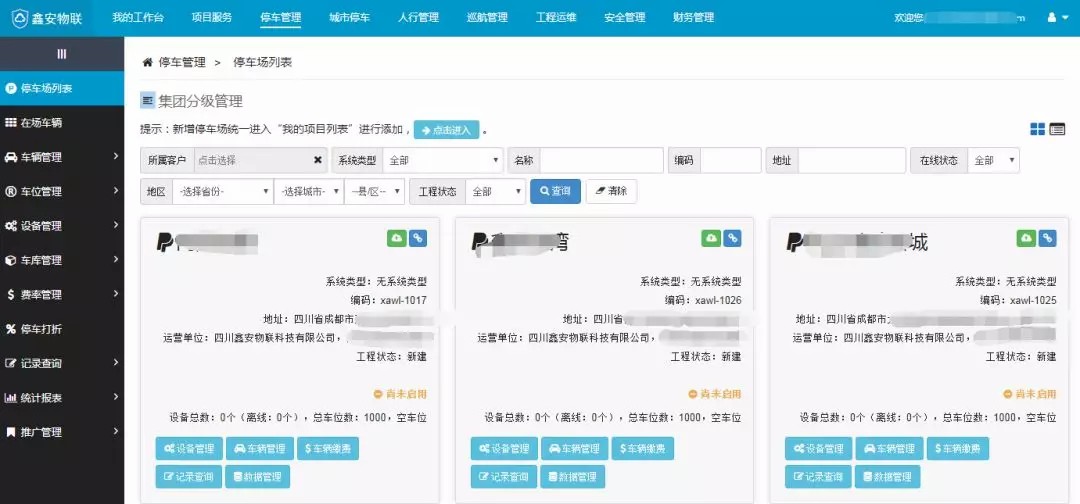The width and height of the screenshot is (1080, 504).
Task: Switch to grid card view icon
Action: [1038, 129]
